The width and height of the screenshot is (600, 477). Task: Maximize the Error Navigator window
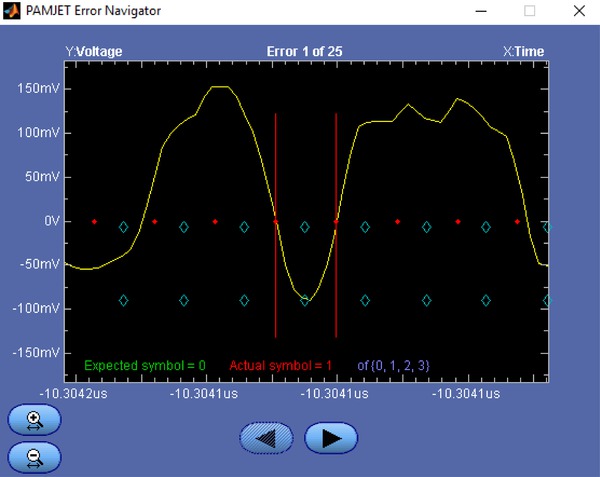[x=530, y=11]
